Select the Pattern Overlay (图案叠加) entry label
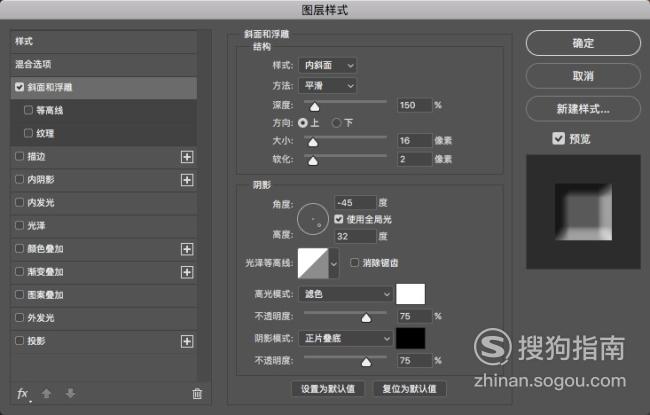 [x=46, y=295]
